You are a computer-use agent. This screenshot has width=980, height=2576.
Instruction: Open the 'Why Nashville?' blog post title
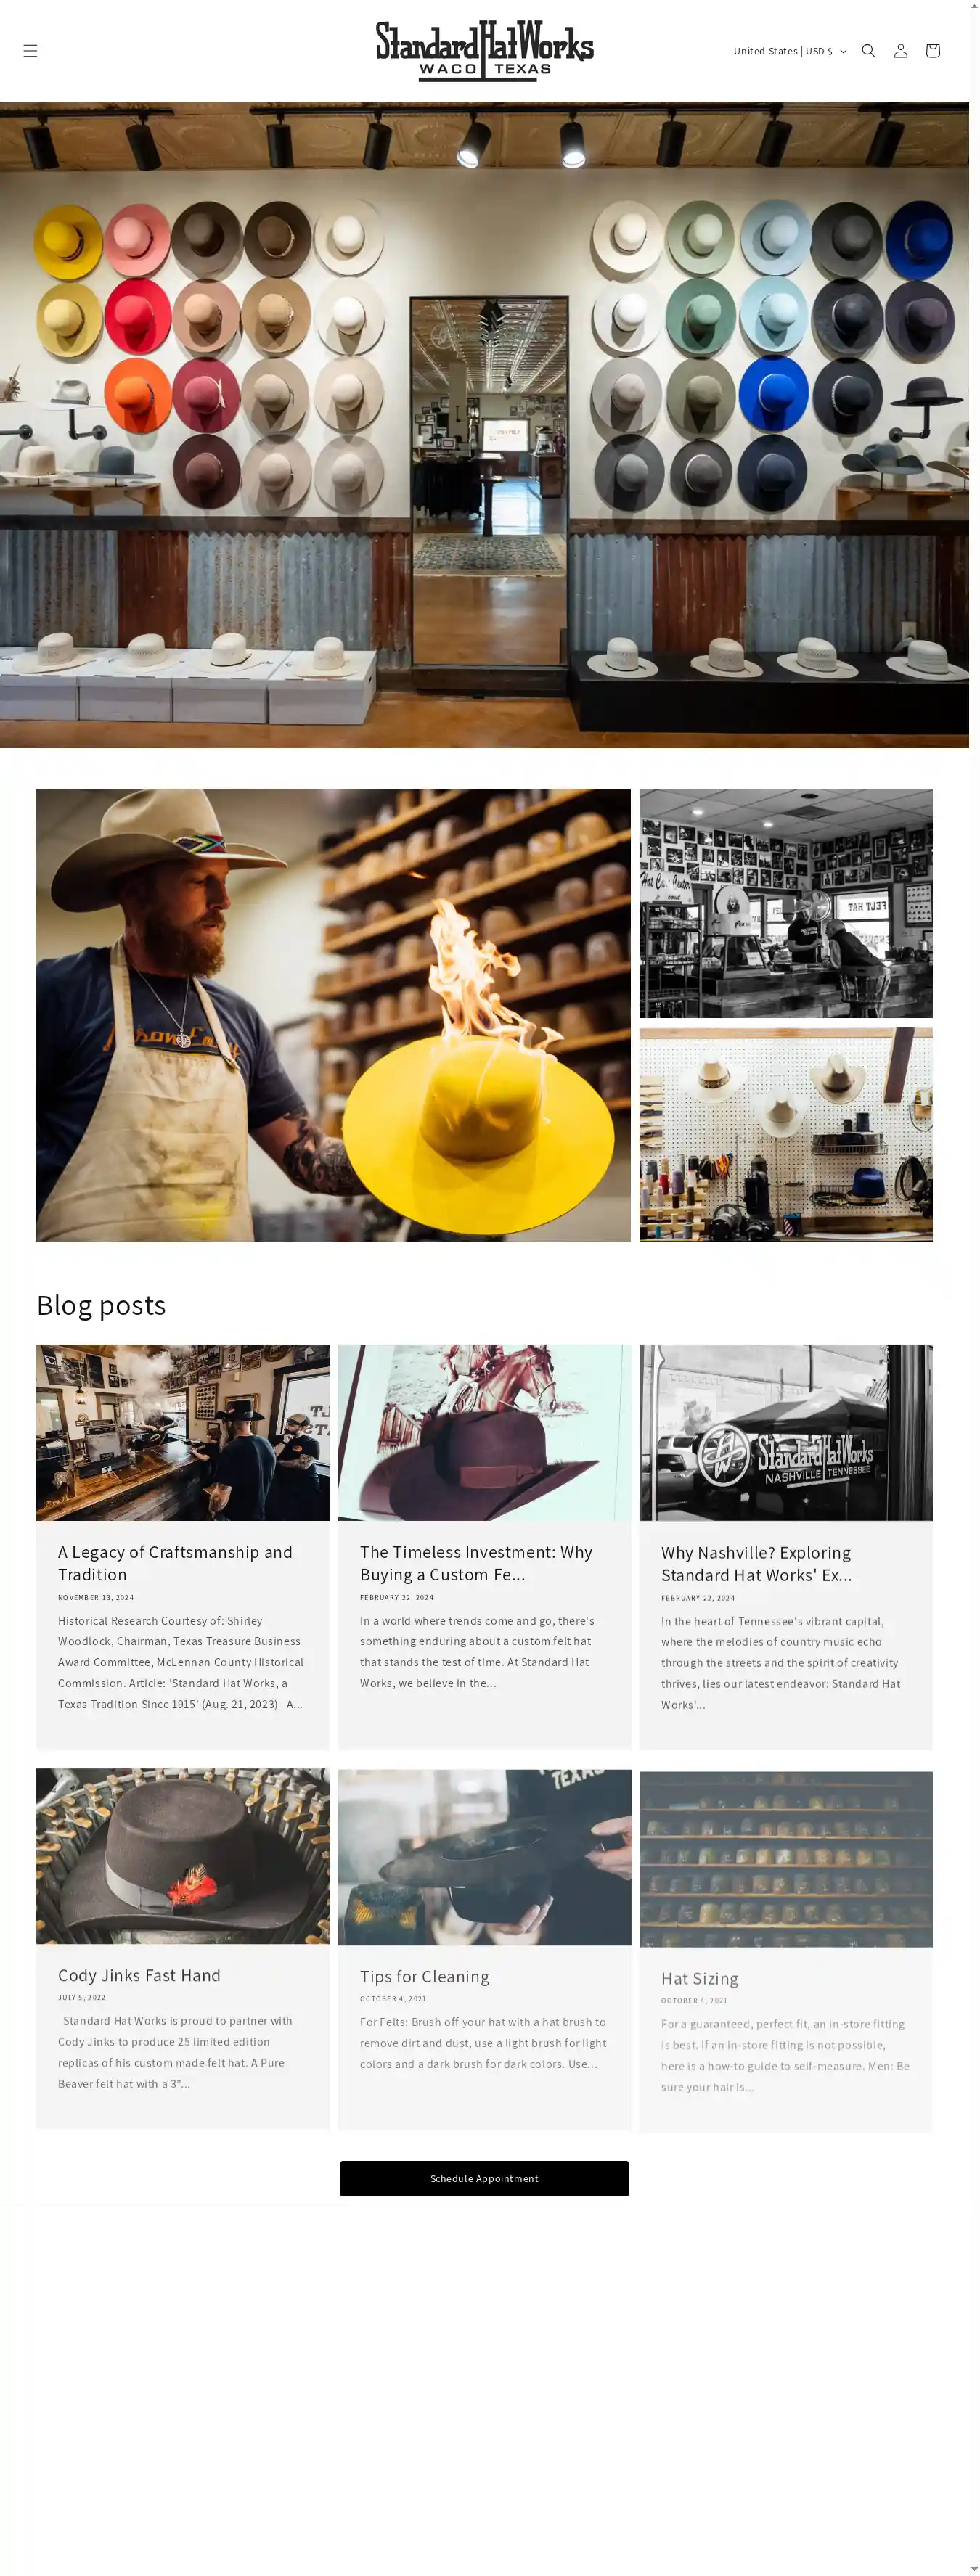[756, 1563]
